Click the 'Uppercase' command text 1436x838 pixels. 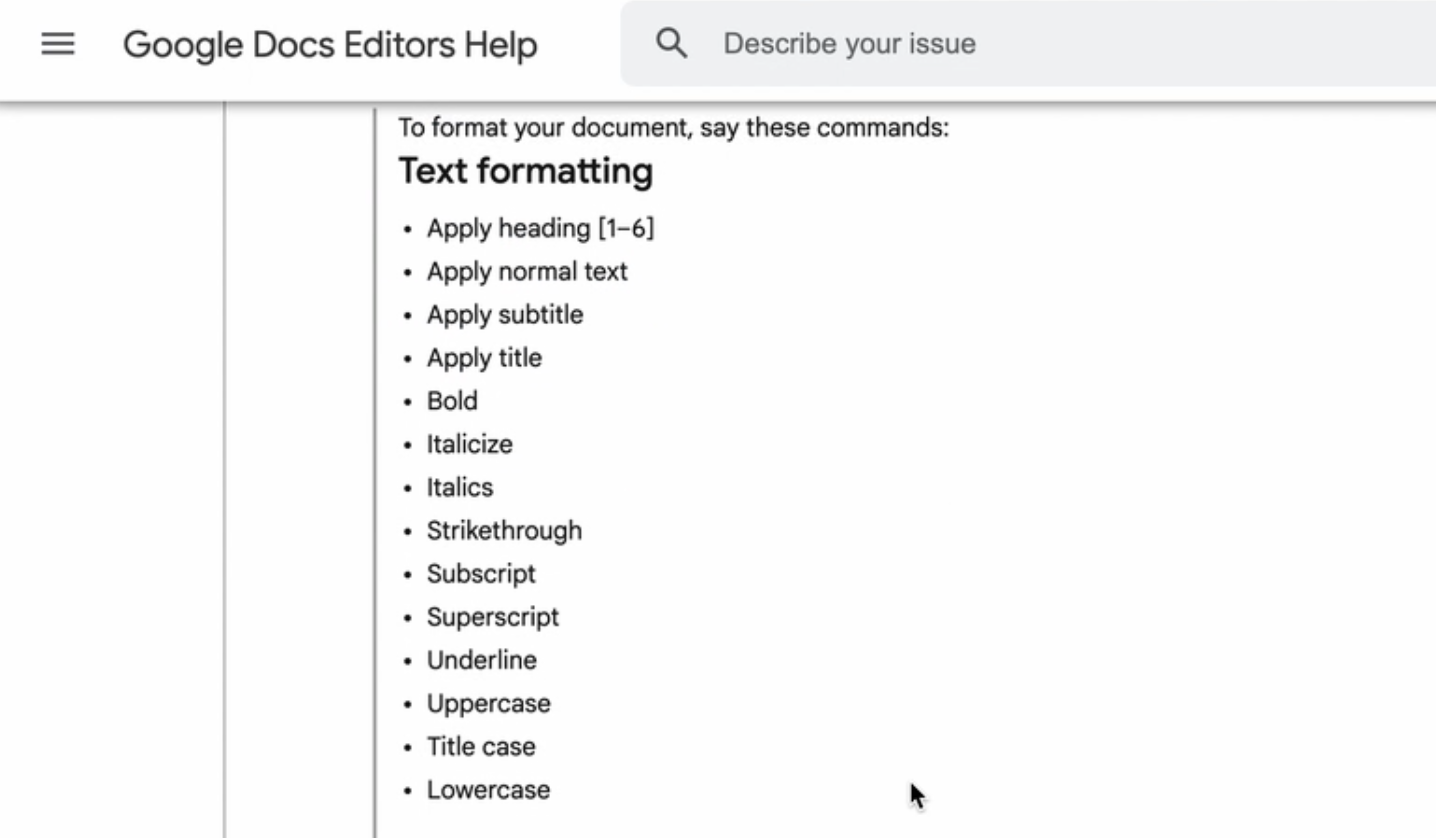point(489,703)
